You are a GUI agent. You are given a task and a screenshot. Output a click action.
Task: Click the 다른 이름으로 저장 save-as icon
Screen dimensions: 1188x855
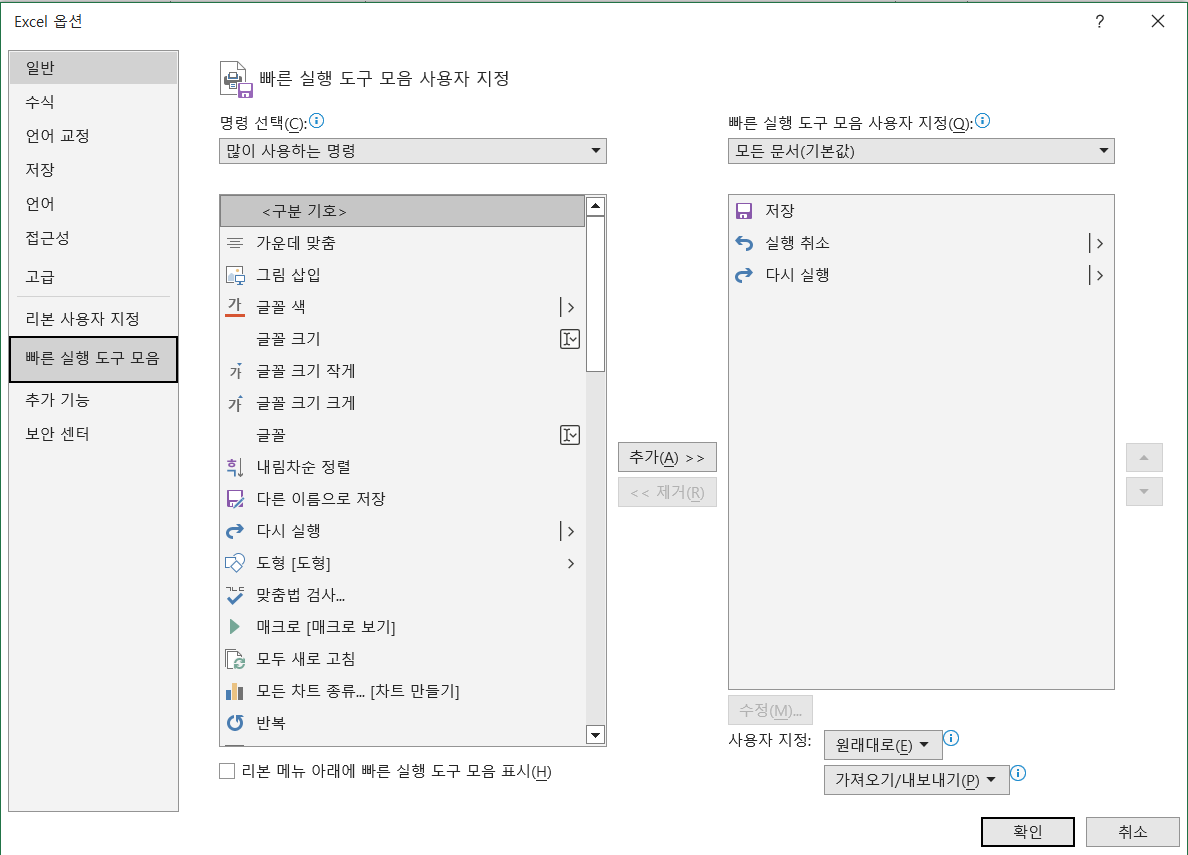tap(235, 500)
